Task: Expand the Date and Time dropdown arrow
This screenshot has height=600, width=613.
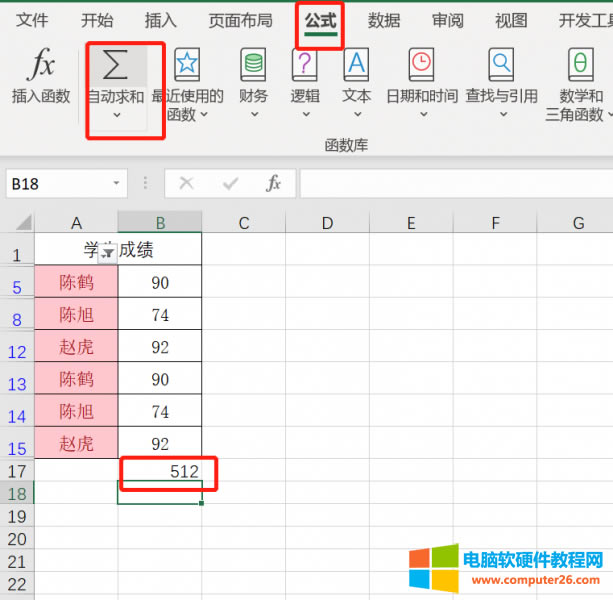Action: click(423, 115)
